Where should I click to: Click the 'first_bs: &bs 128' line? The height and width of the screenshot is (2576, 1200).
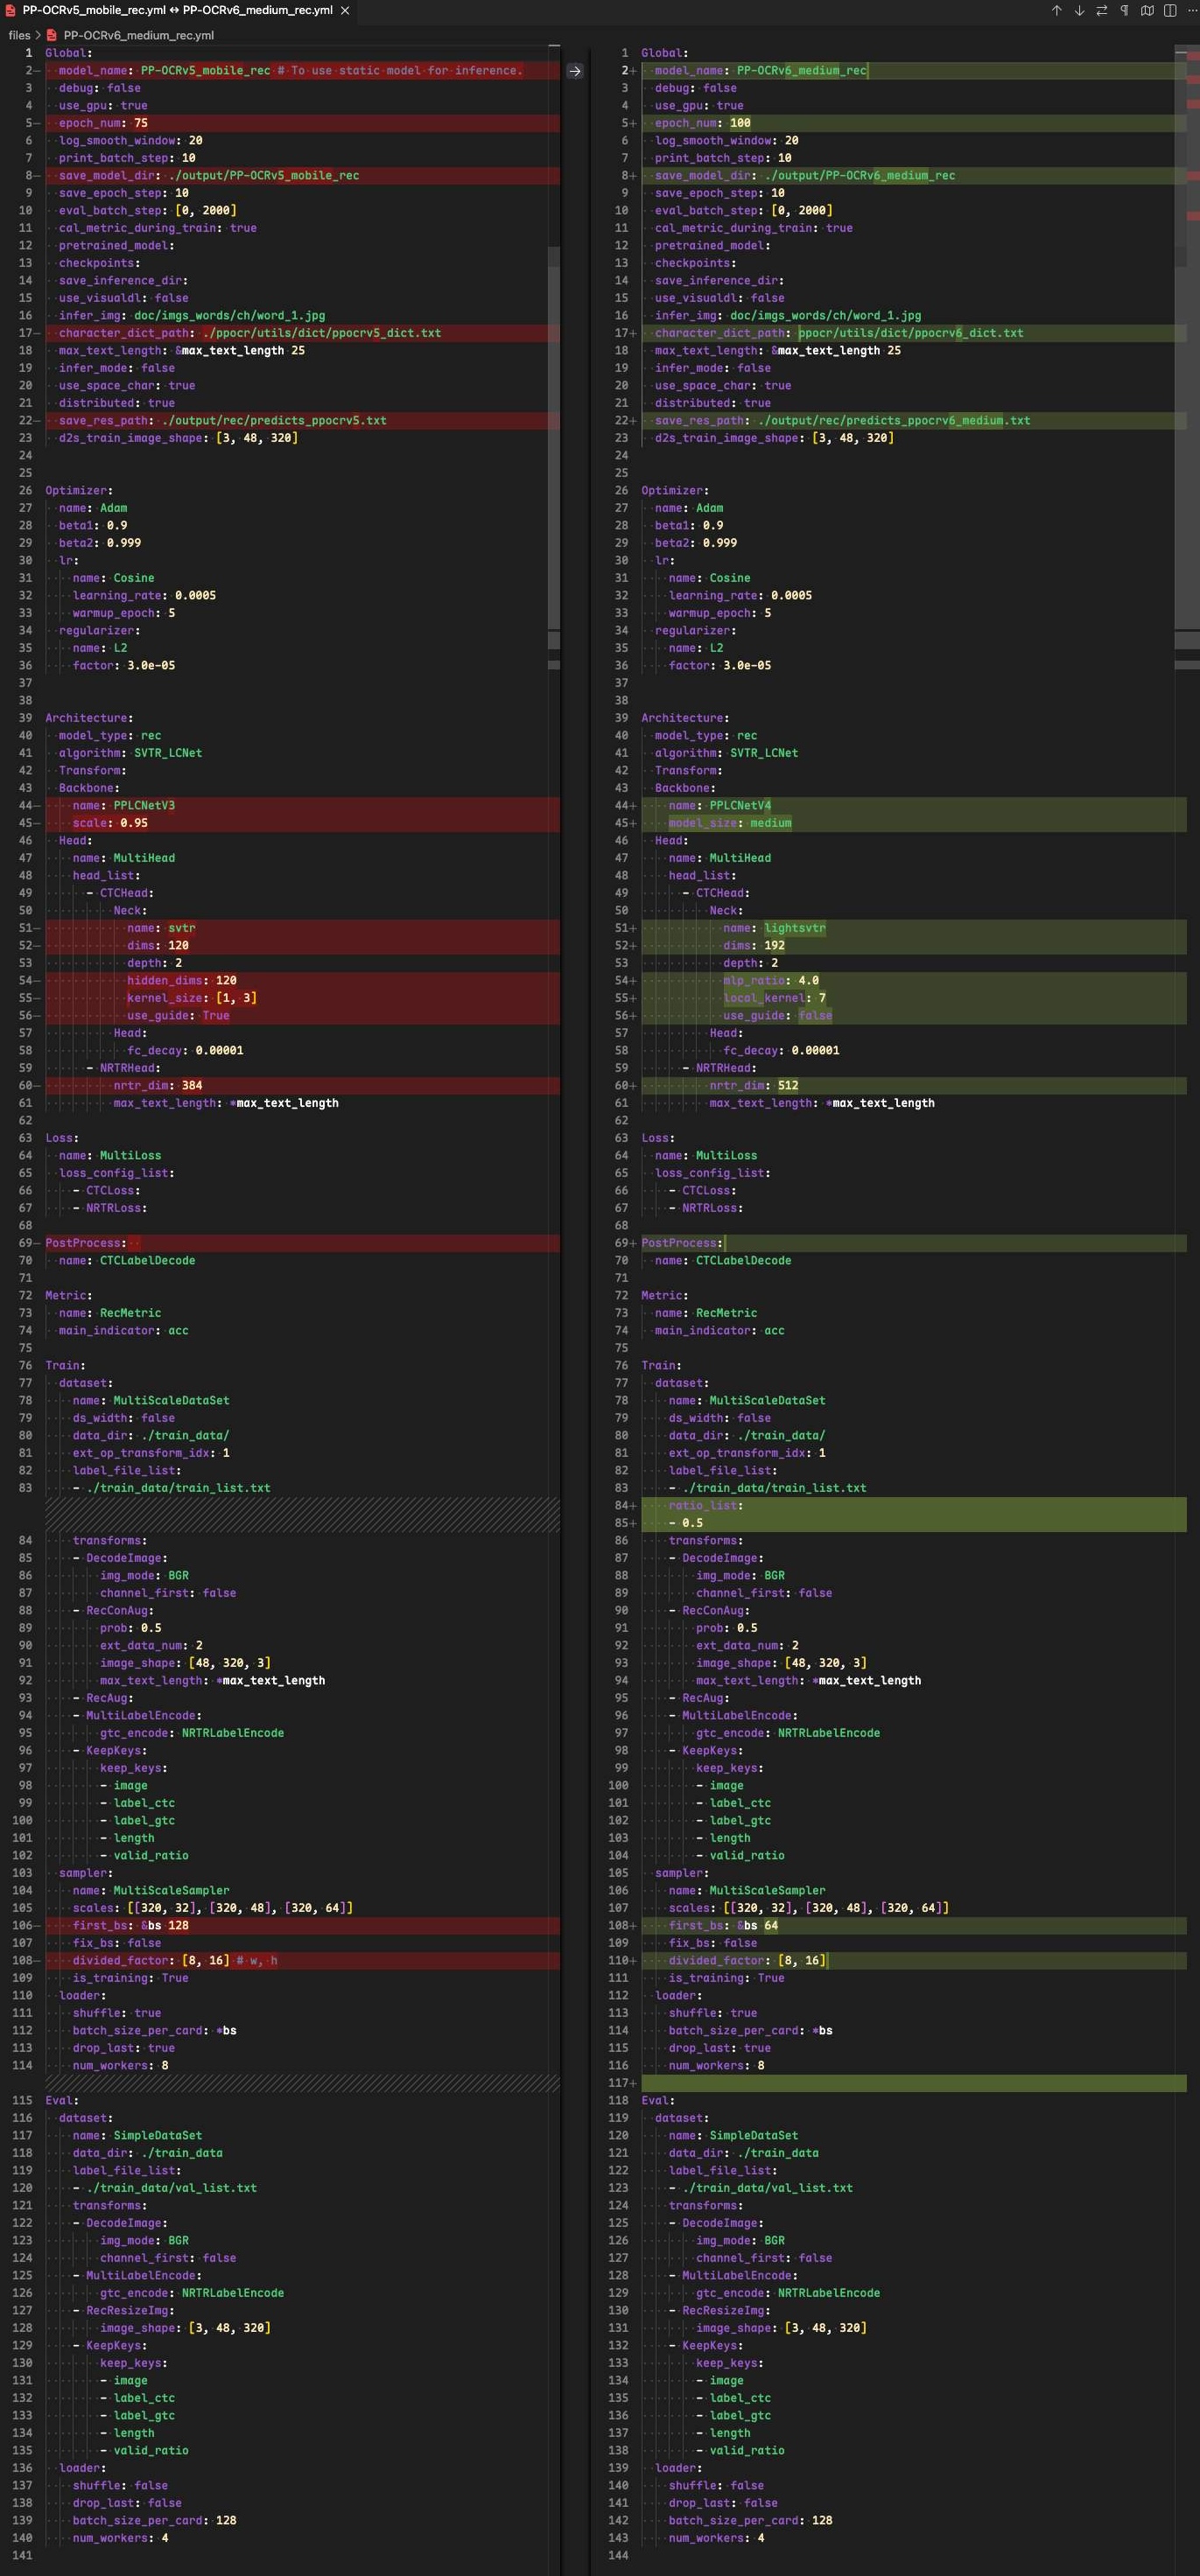pos(302,1926)
